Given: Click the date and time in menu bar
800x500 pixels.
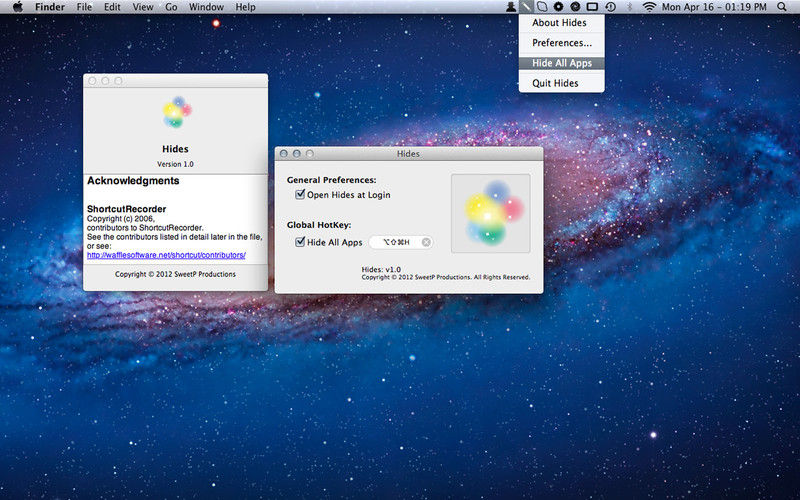Looking at the screenshot, I should pyautogui.click(x=714, y=7).
